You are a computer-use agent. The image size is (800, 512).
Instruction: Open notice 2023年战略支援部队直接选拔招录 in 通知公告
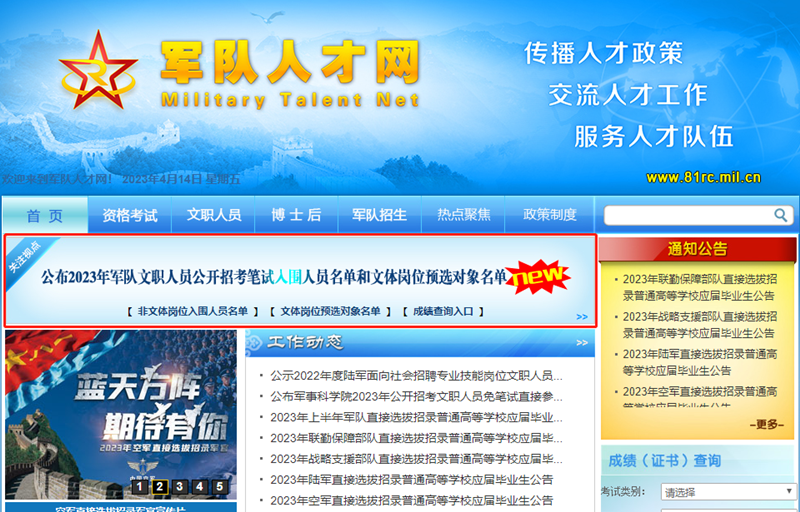(699, 325)
